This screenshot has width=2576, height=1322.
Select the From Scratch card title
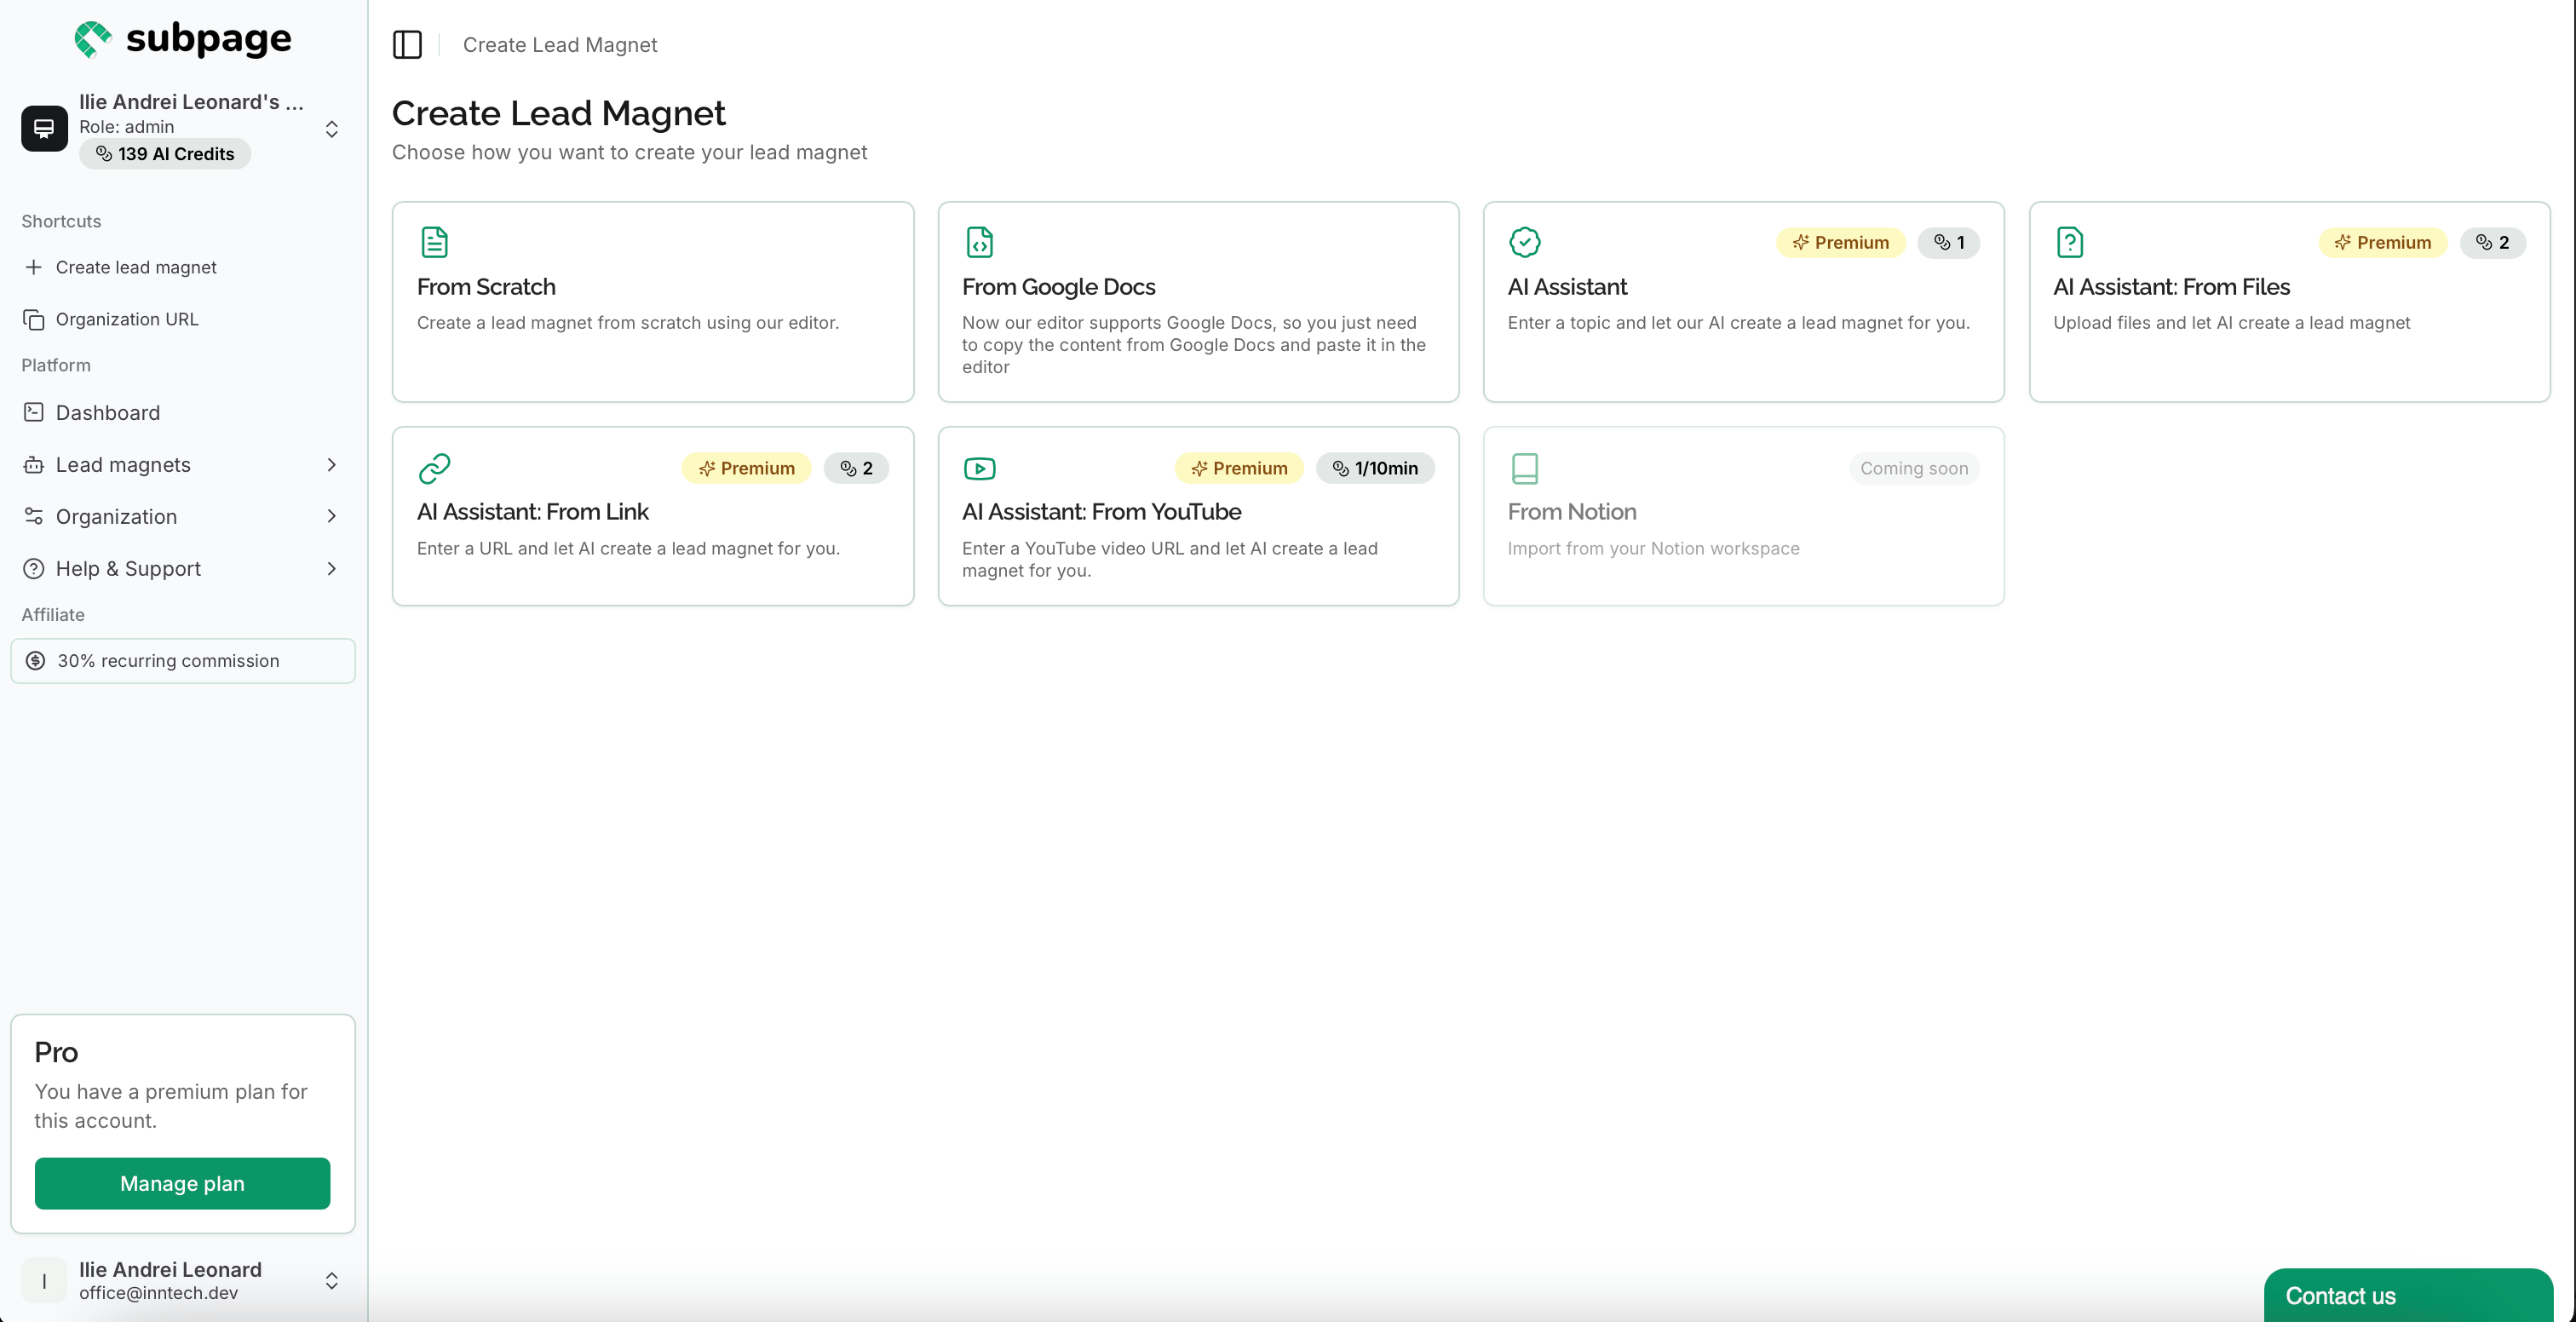point(486,287)
